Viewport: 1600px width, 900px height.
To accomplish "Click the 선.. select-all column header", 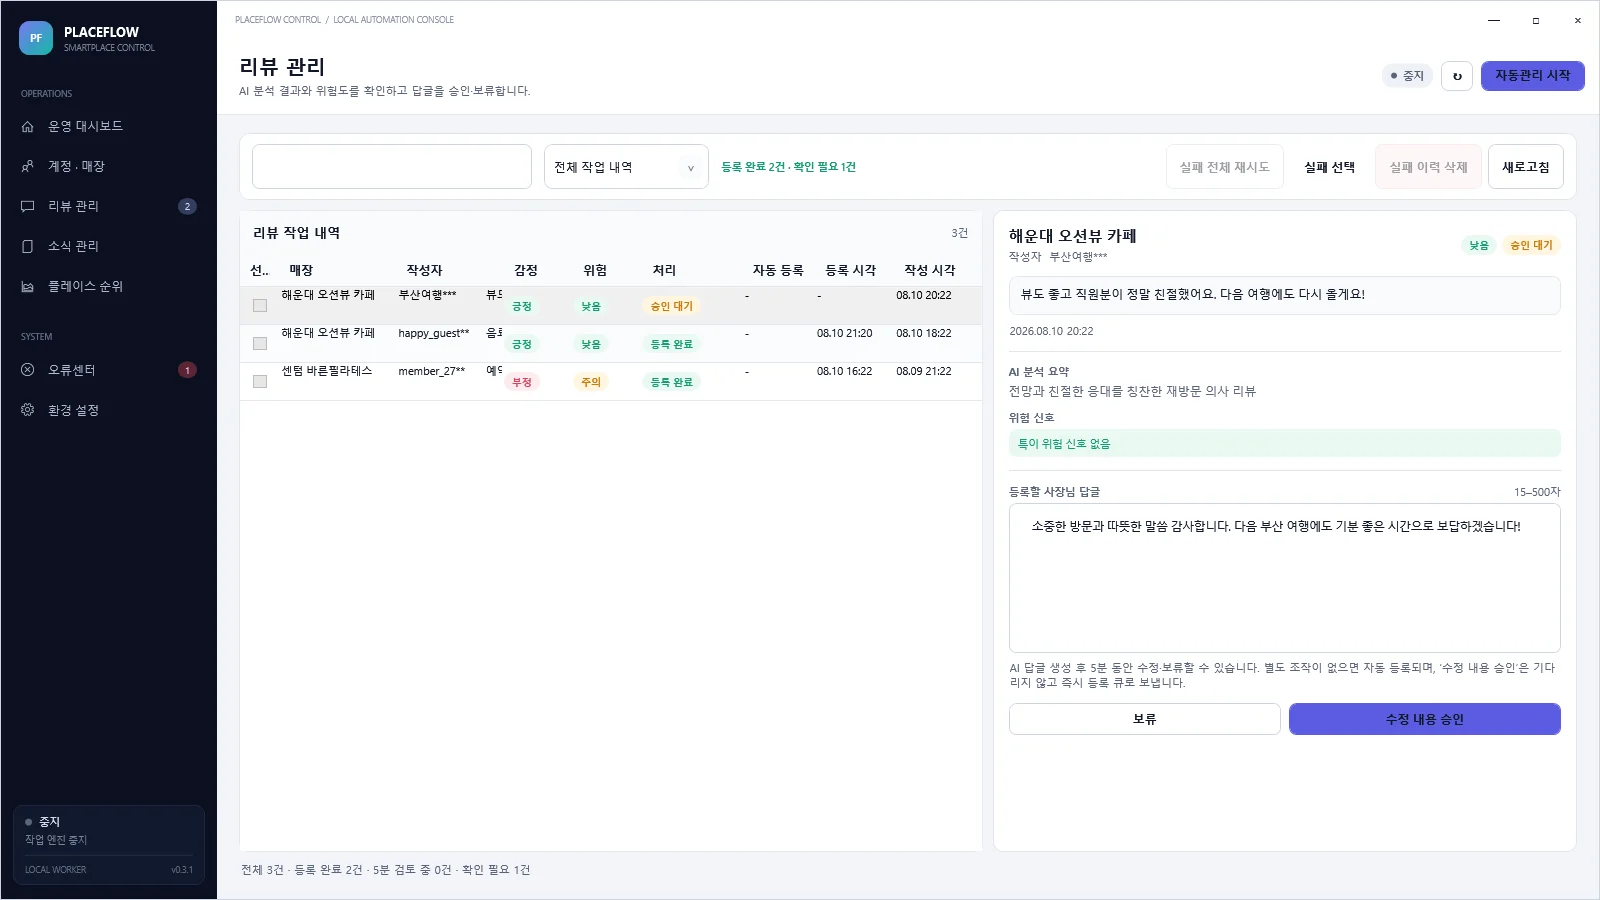I will (260, 270).
